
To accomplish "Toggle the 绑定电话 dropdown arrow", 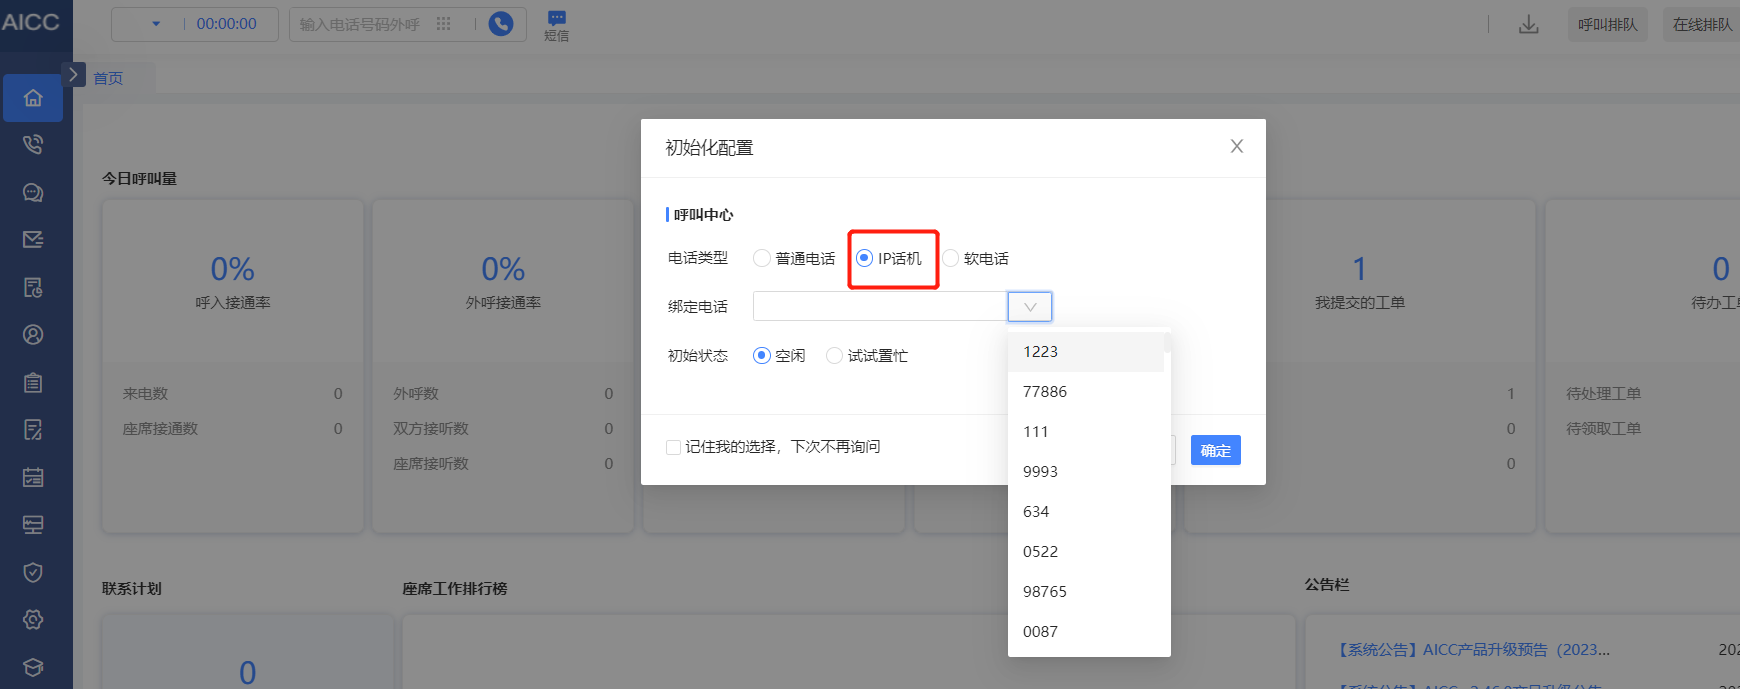I will click(1030, 307).
